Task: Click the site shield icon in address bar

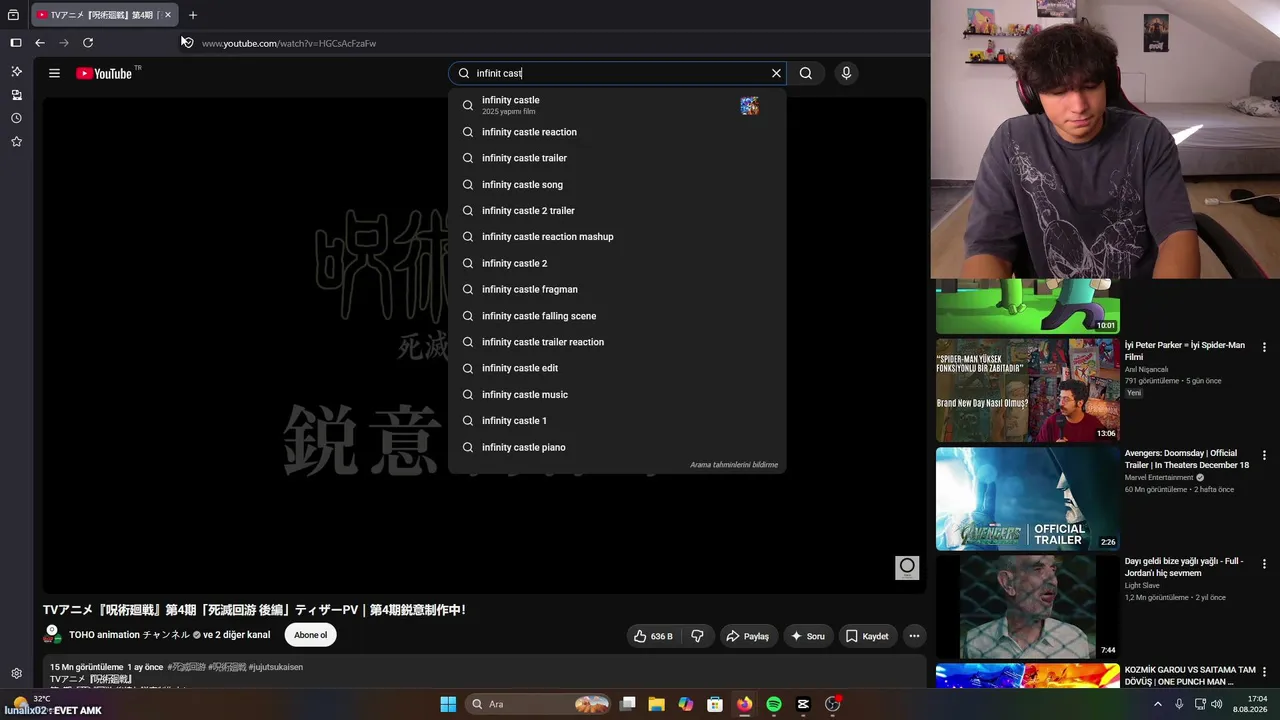Action: coord(187,42)
